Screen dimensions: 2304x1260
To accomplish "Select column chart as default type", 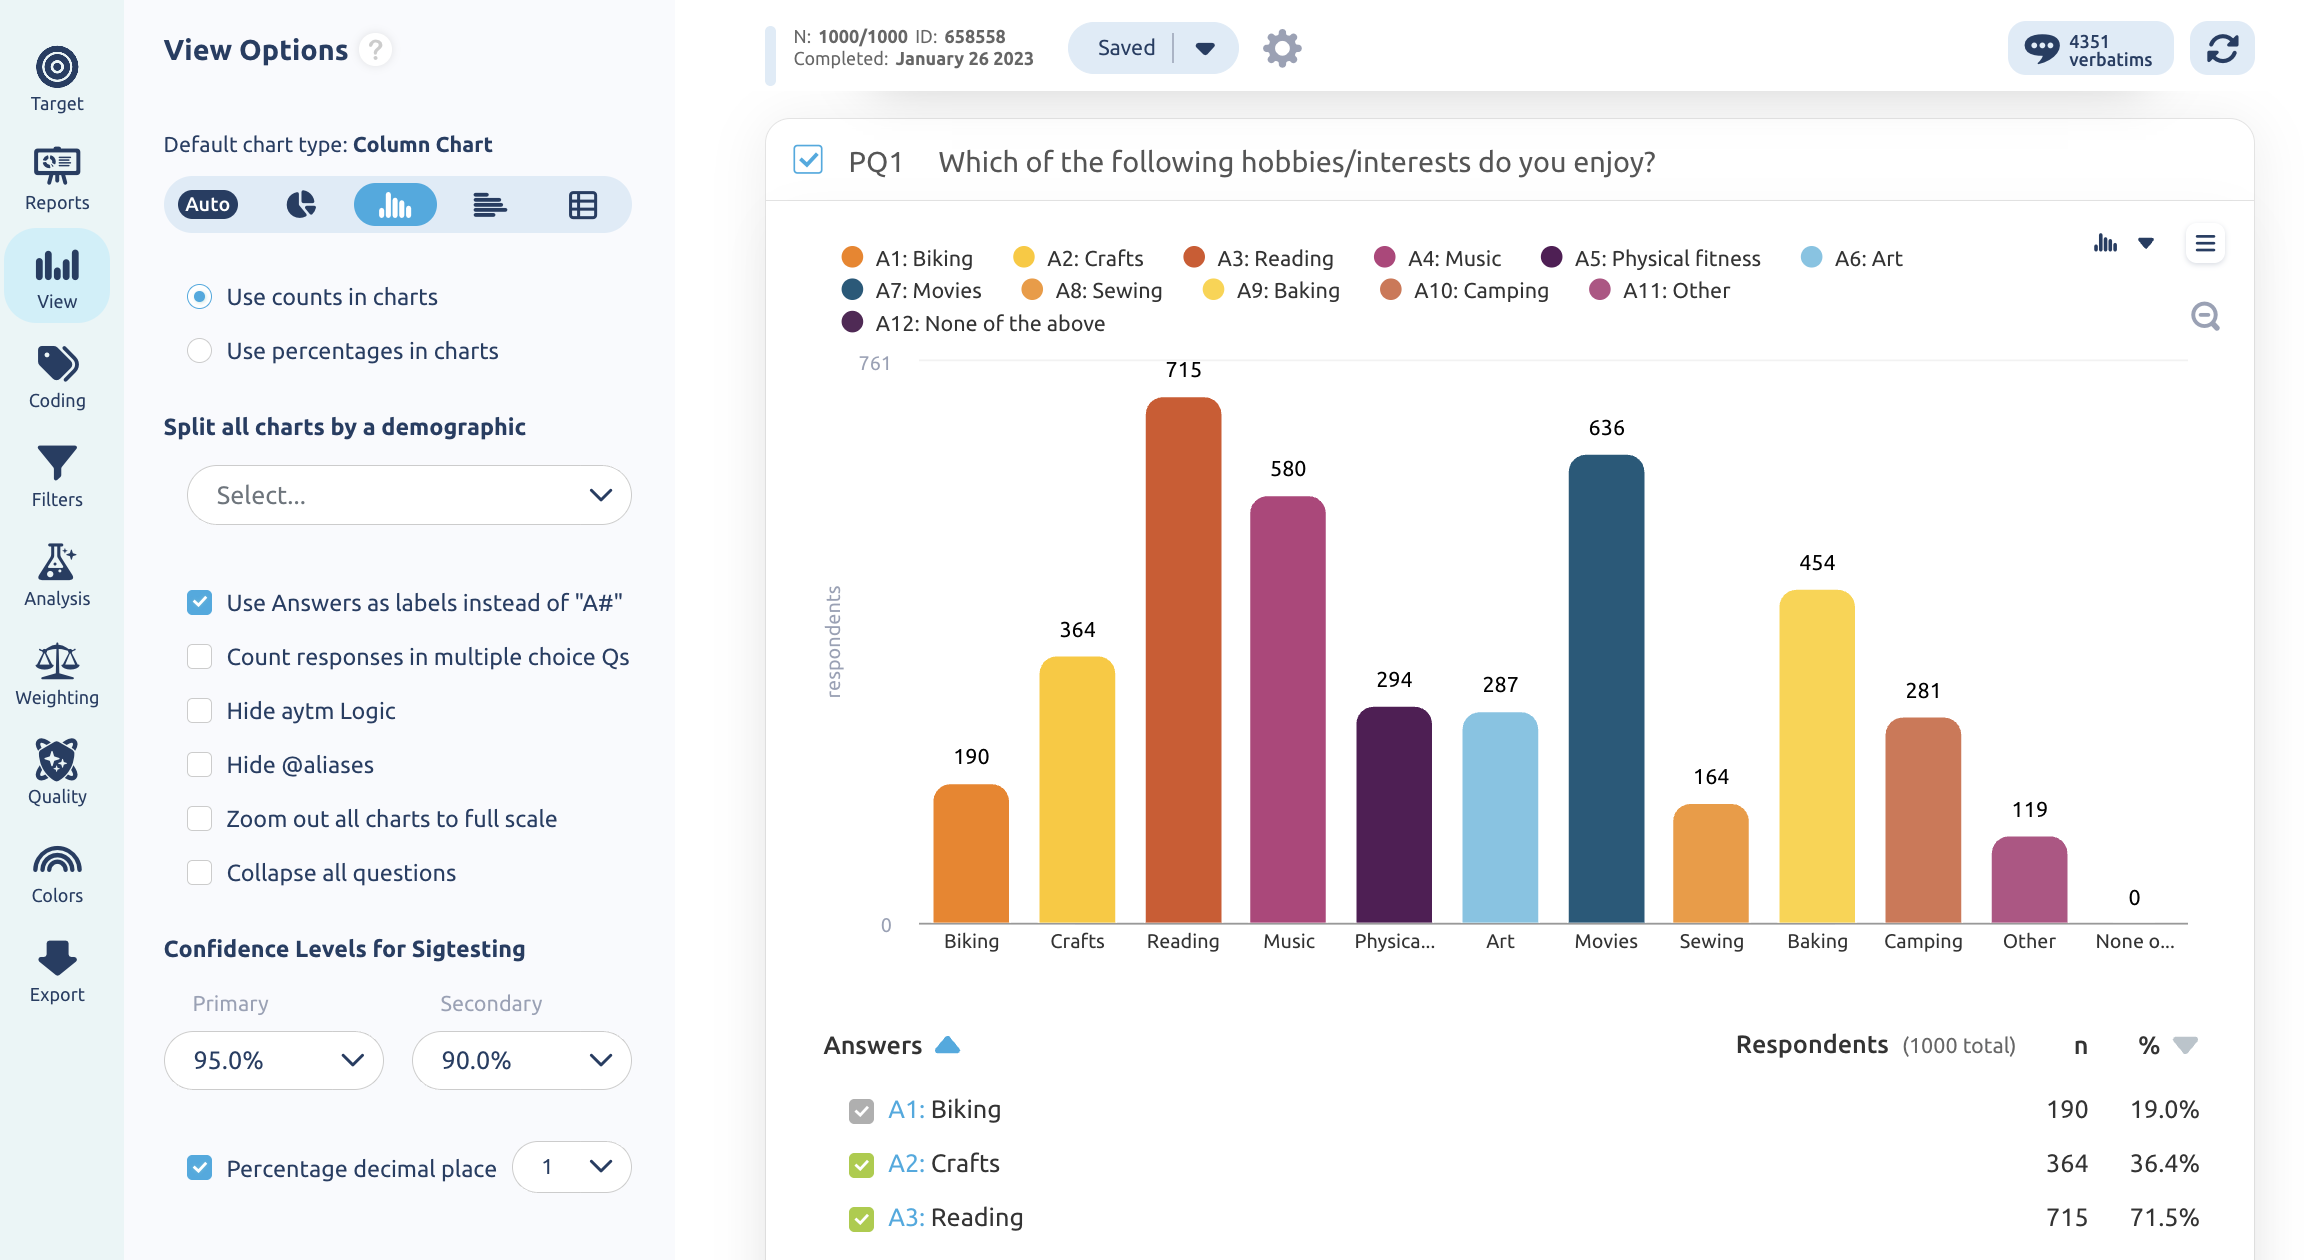I will [395, 205].
